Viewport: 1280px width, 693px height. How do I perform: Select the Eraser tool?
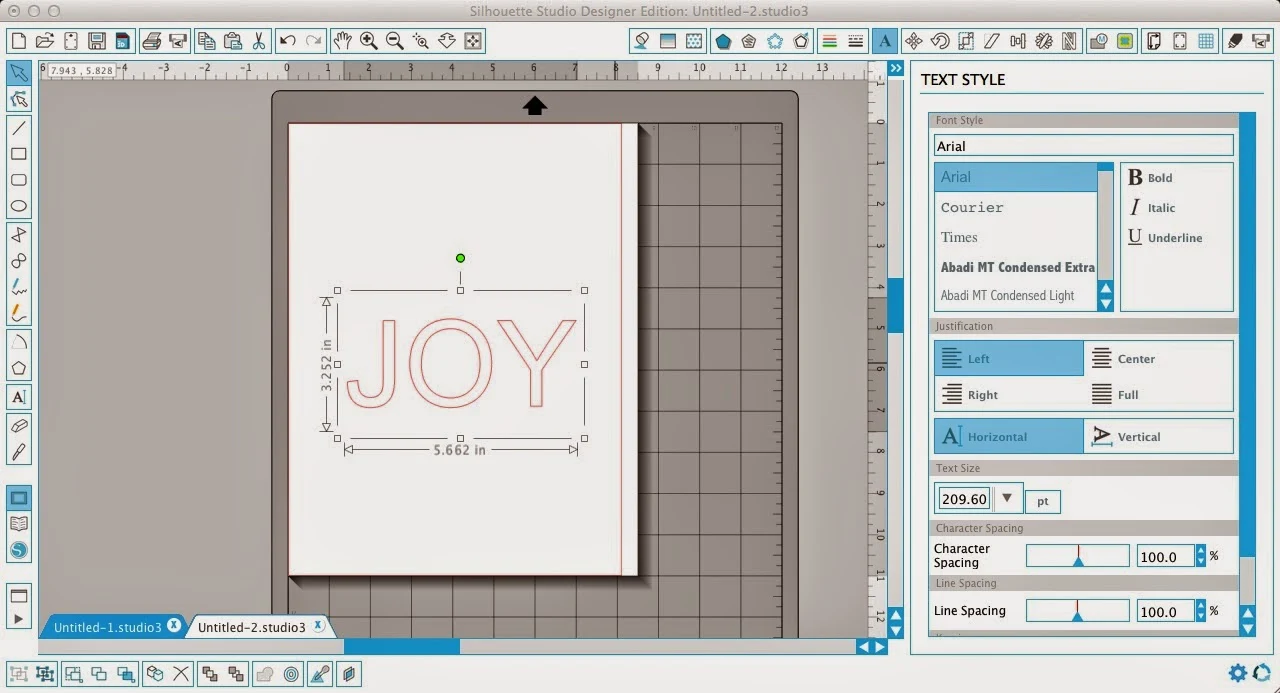pos(20,424)
